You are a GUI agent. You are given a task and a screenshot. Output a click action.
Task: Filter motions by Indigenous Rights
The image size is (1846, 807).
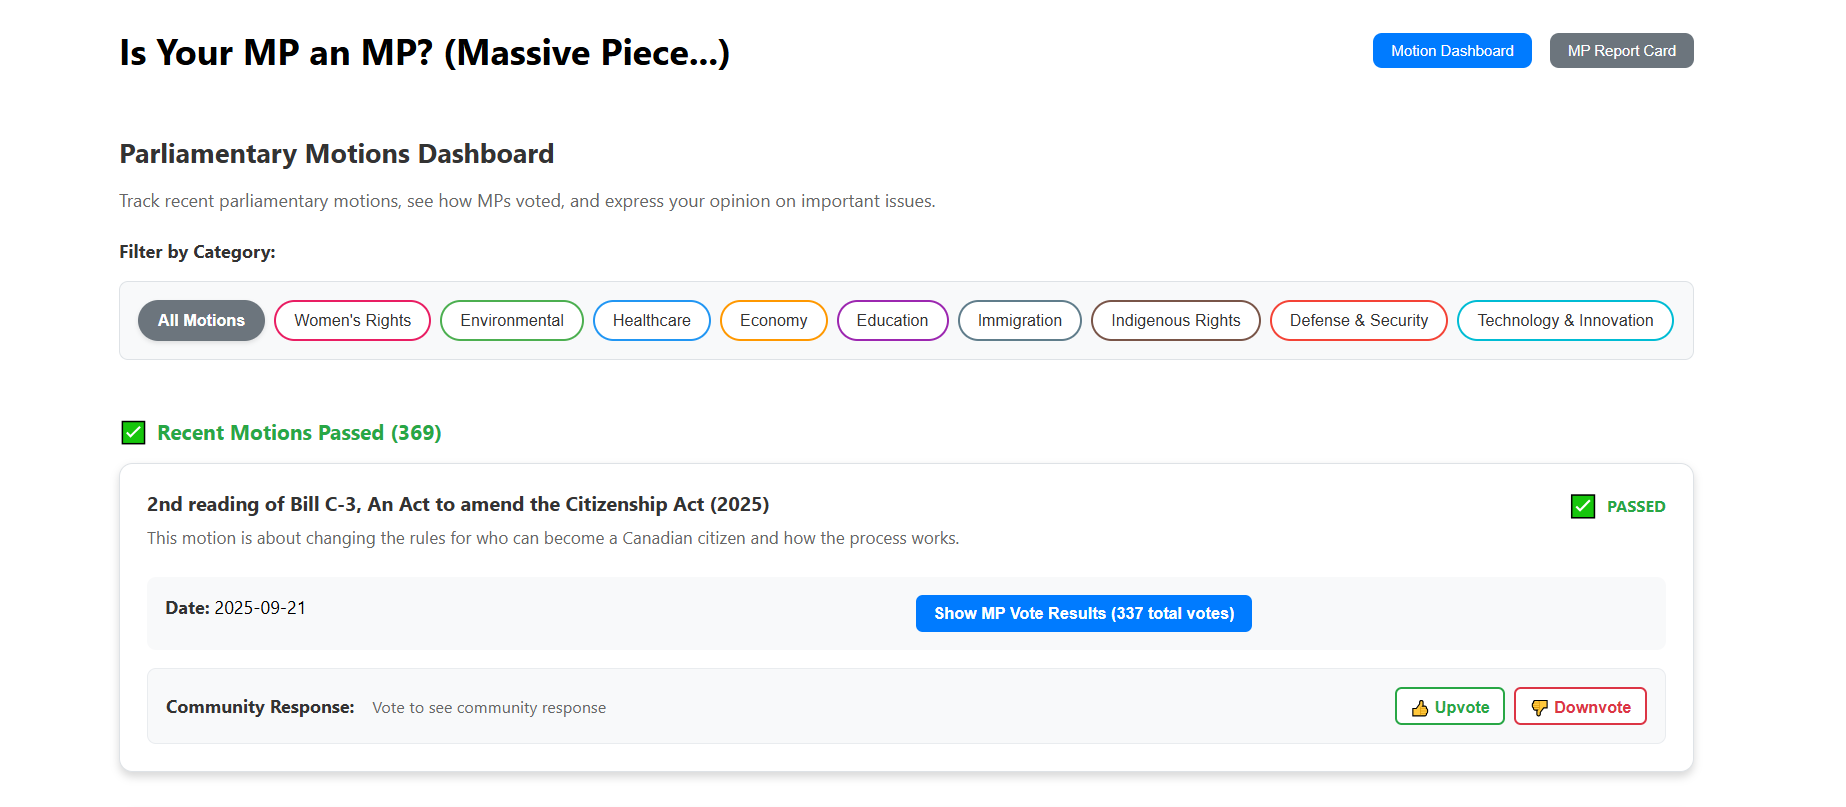coord(1175,321)
